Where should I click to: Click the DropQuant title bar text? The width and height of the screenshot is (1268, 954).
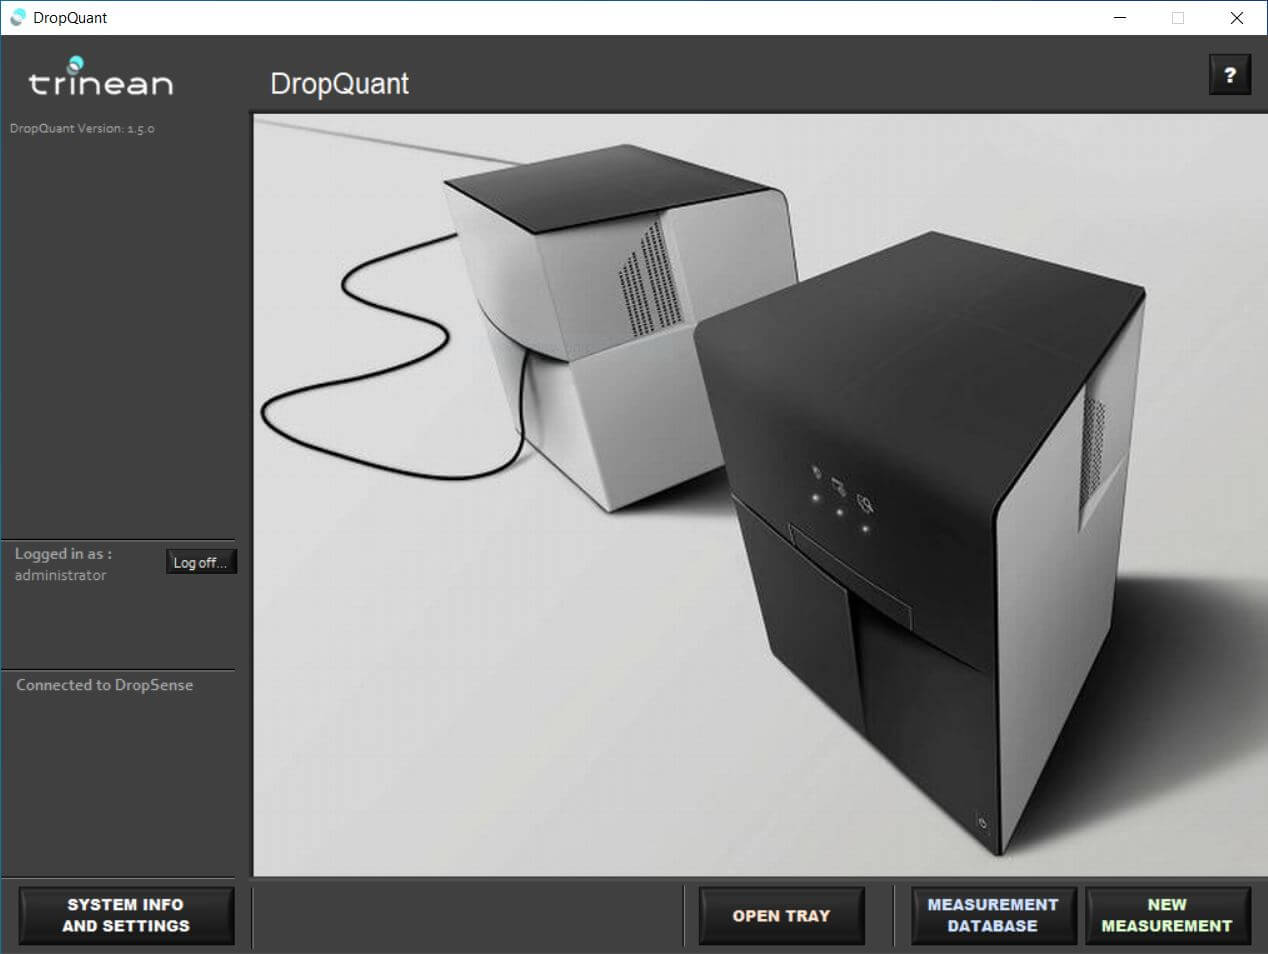[x=66, y=17]
